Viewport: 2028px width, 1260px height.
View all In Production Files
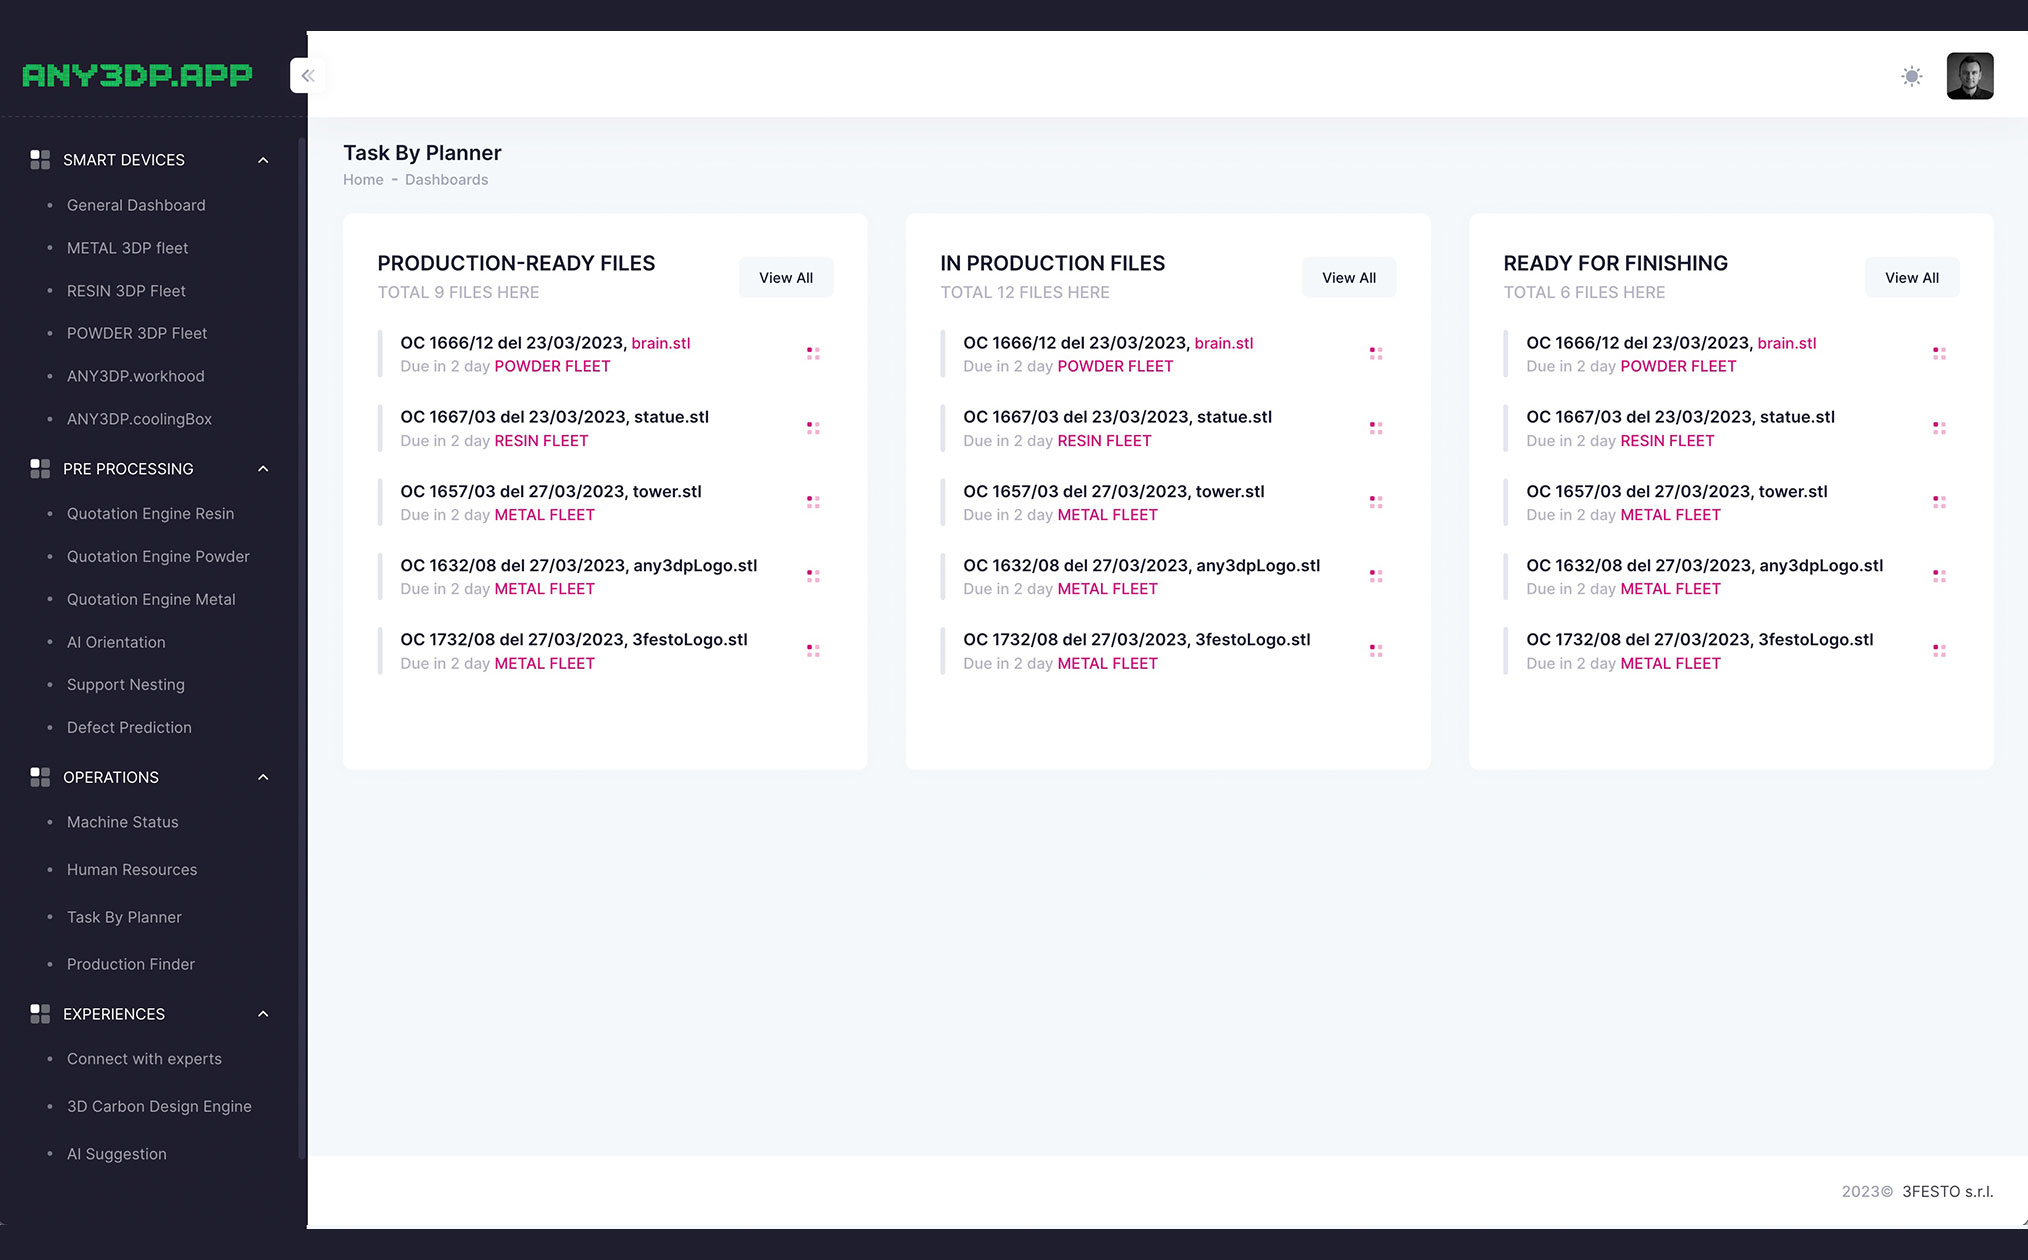pos(1349,278)
